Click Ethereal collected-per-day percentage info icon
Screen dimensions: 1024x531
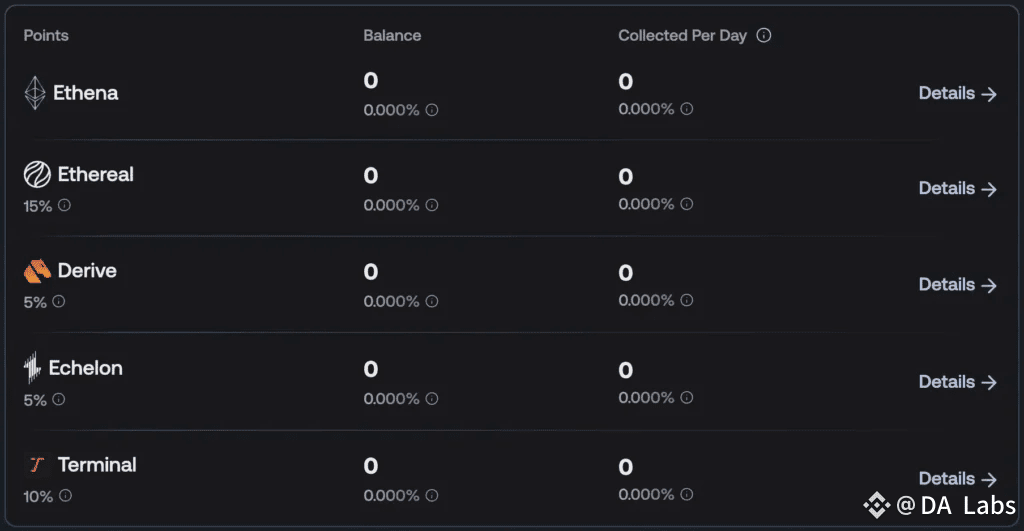pos(686,204)
